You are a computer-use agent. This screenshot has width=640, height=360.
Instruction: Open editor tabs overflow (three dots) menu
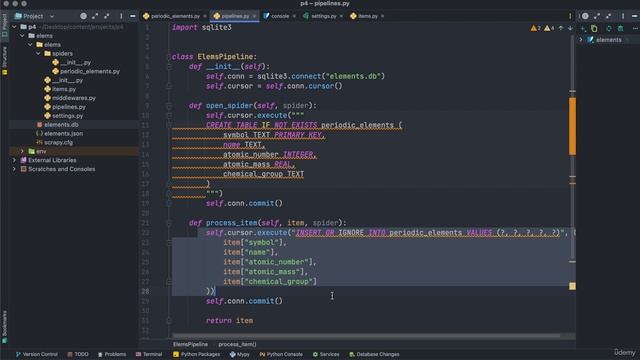click(570, 16)
